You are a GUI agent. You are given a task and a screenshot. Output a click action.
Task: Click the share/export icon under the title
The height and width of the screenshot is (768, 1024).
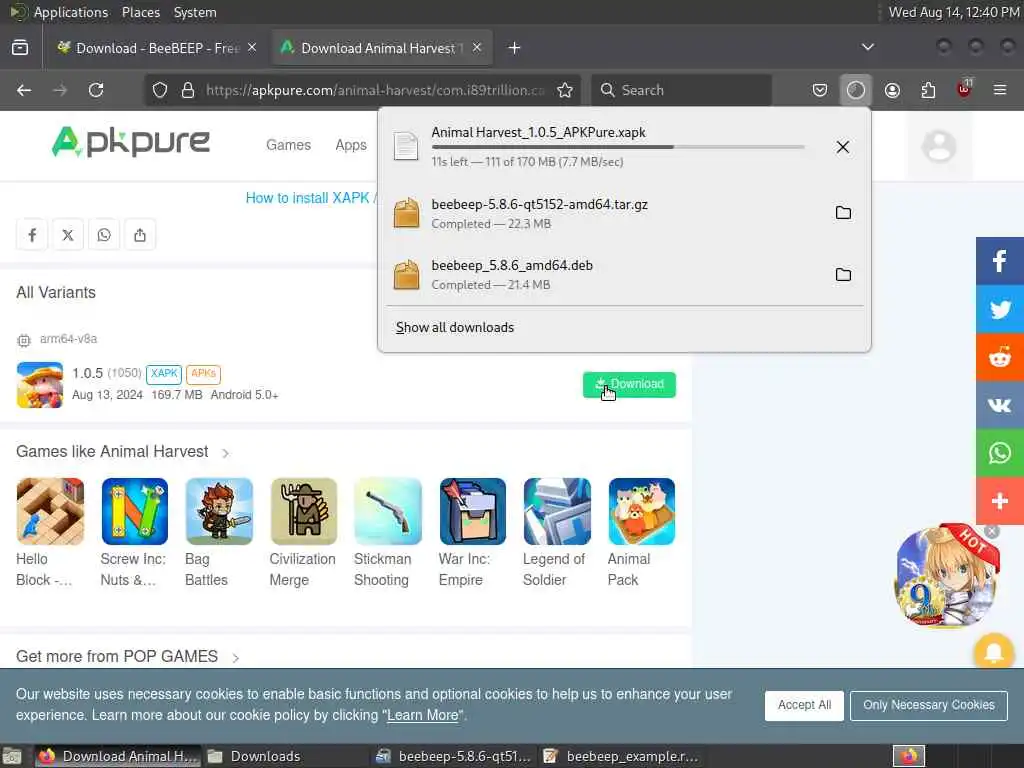tap(140, 235)
